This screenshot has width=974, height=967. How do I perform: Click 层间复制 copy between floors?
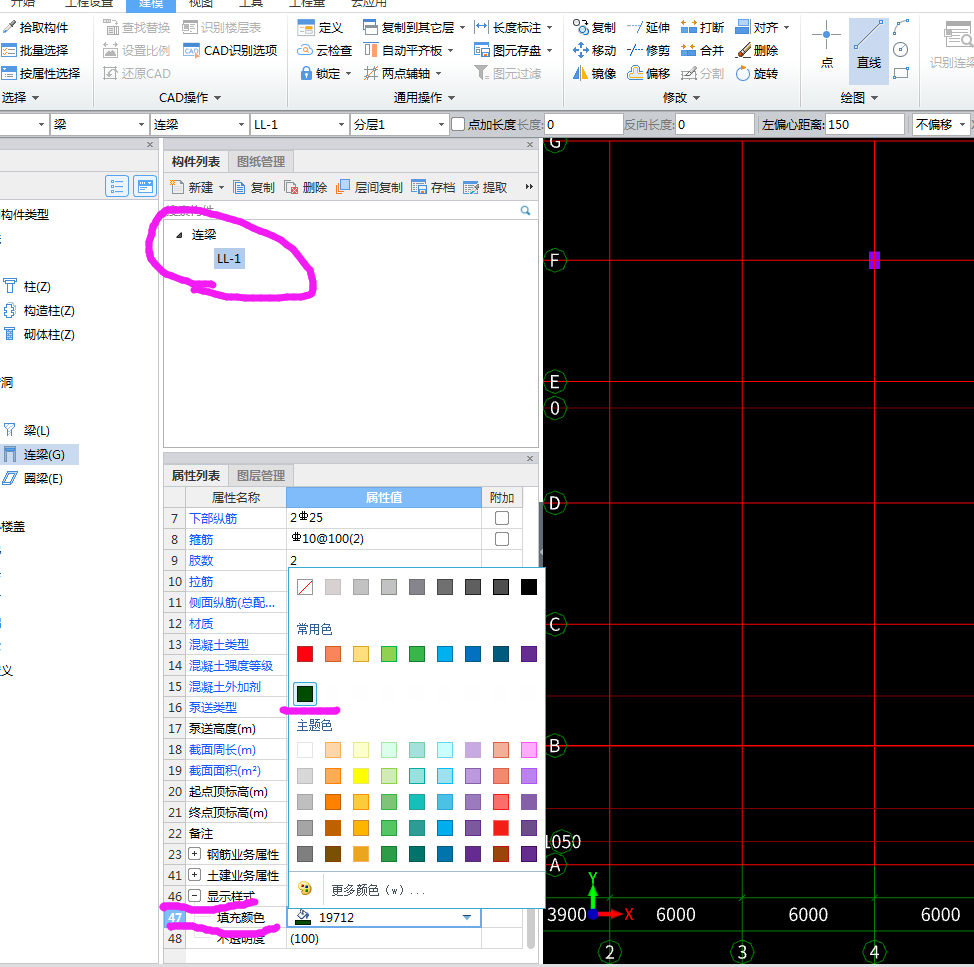pyautogui.click(x=369, y=188)
